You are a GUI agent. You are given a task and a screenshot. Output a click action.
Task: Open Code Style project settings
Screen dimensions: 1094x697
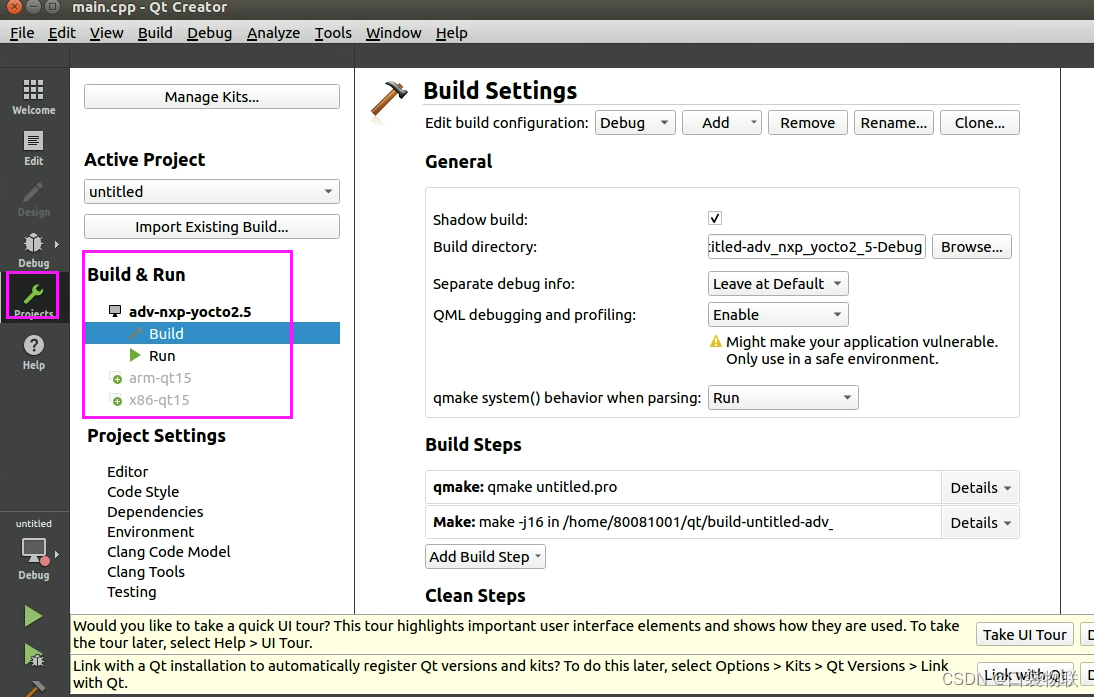143,492
